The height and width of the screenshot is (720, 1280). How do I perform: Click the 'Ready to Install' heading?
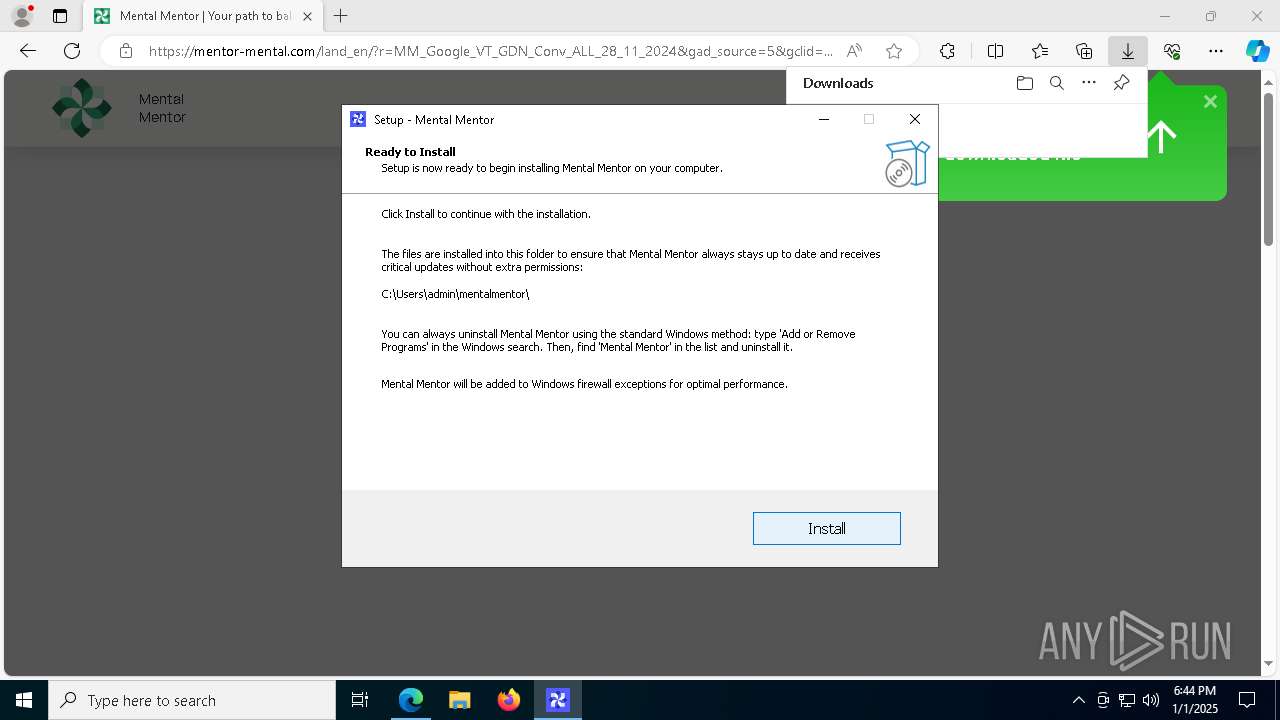pos(410,152)
